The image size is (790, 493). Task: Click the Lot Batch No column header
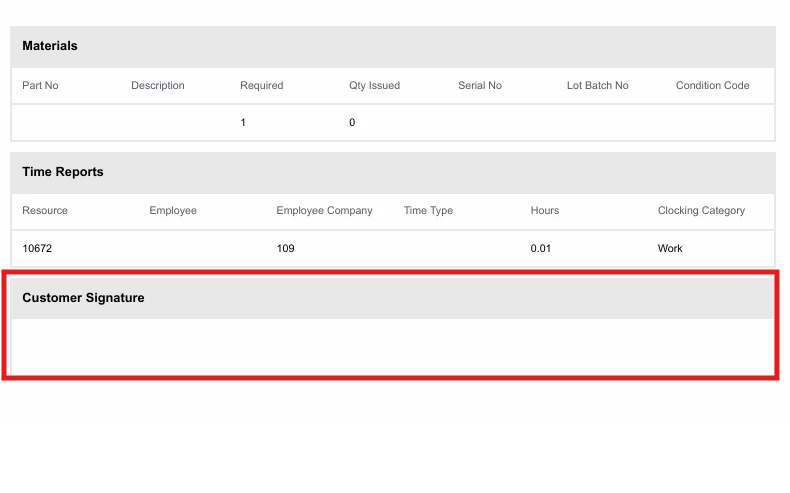[x=598, y=86]
